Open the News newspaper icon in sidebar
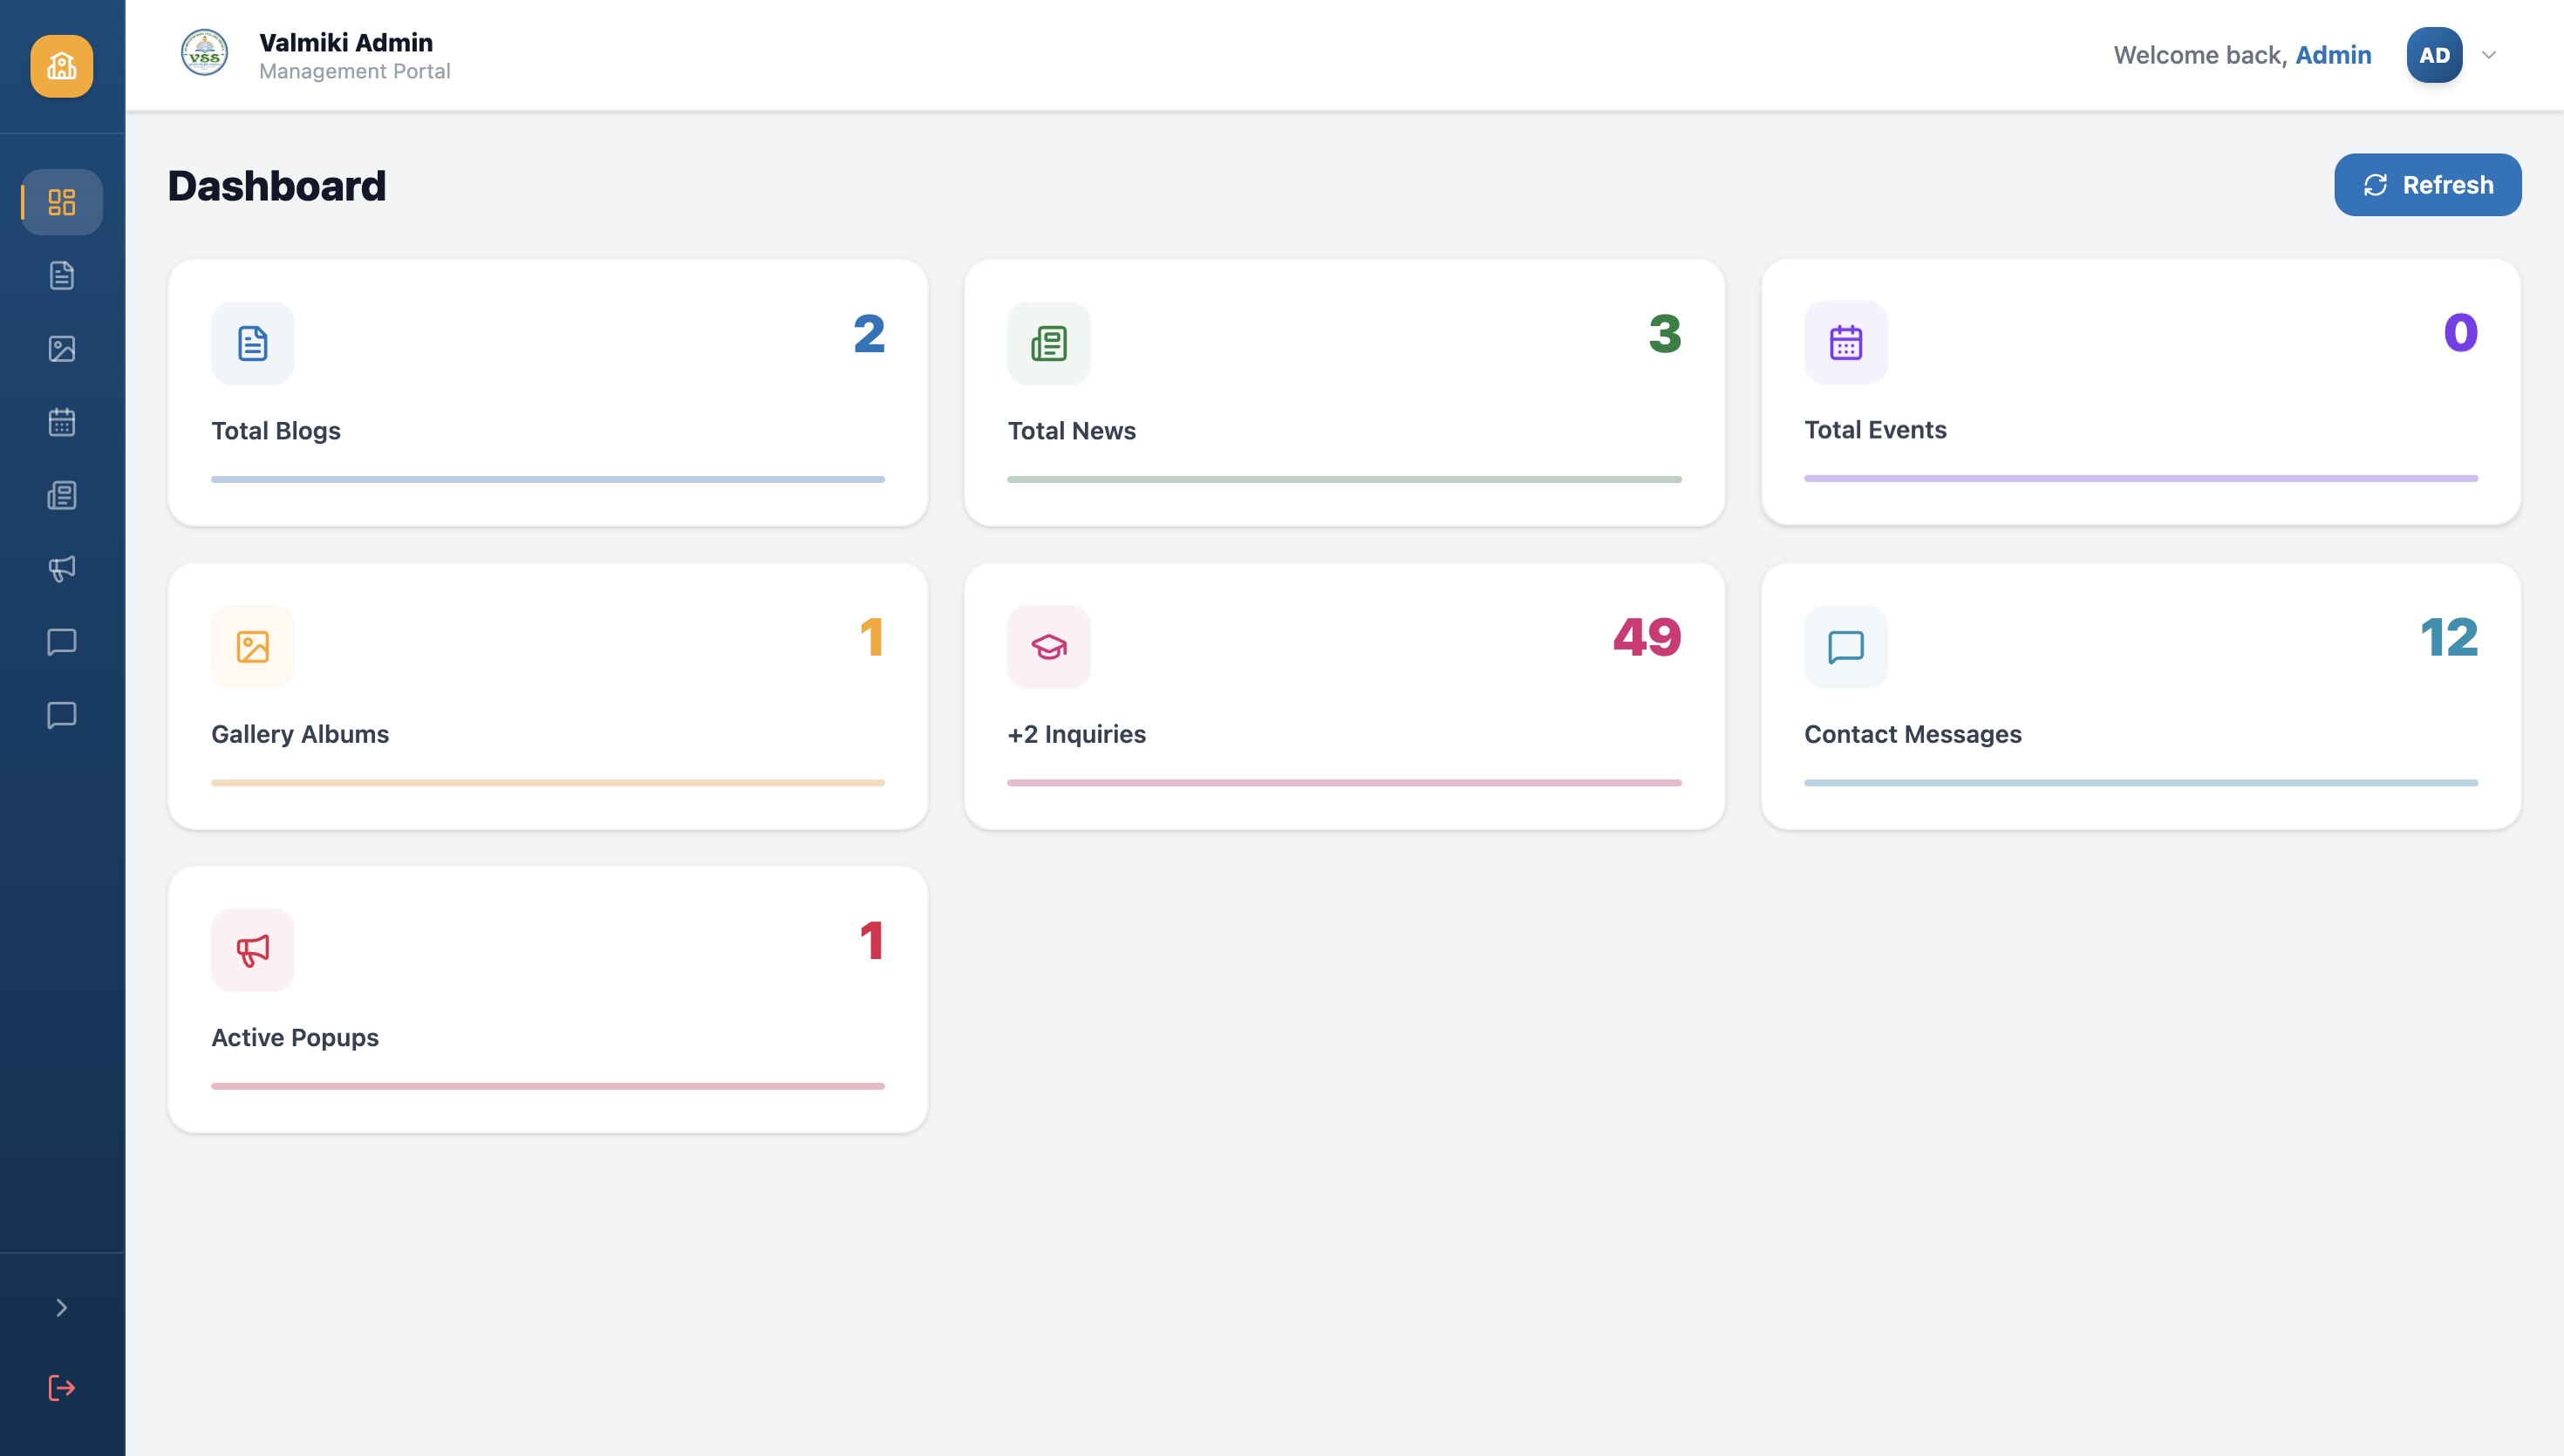 point(62,495)
